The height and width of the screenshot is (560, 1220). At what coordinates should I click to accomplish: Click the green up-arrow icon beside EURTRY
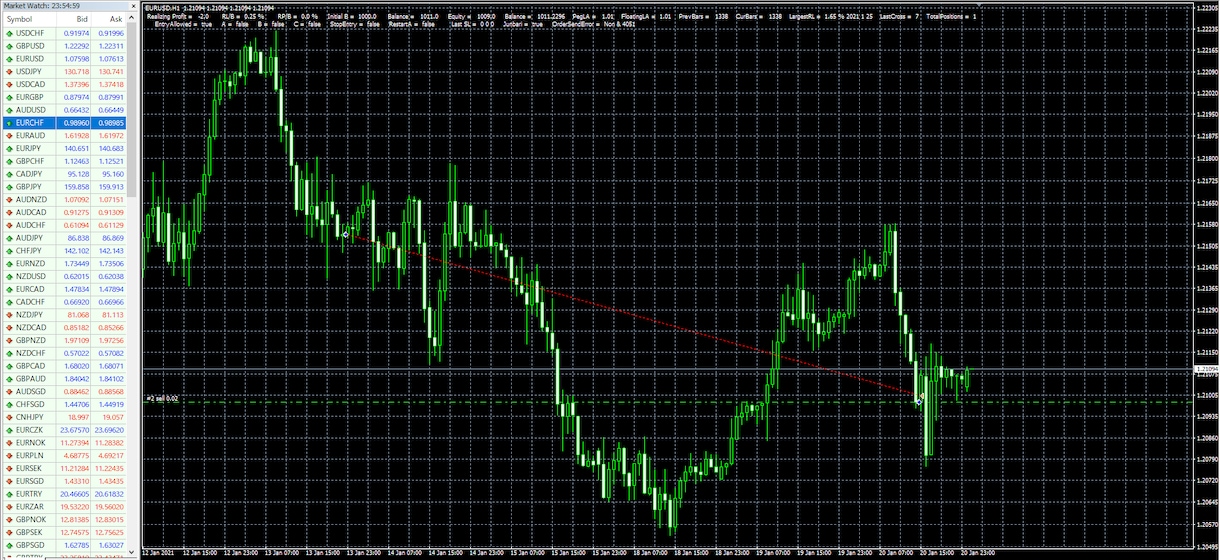coord(9,494)
